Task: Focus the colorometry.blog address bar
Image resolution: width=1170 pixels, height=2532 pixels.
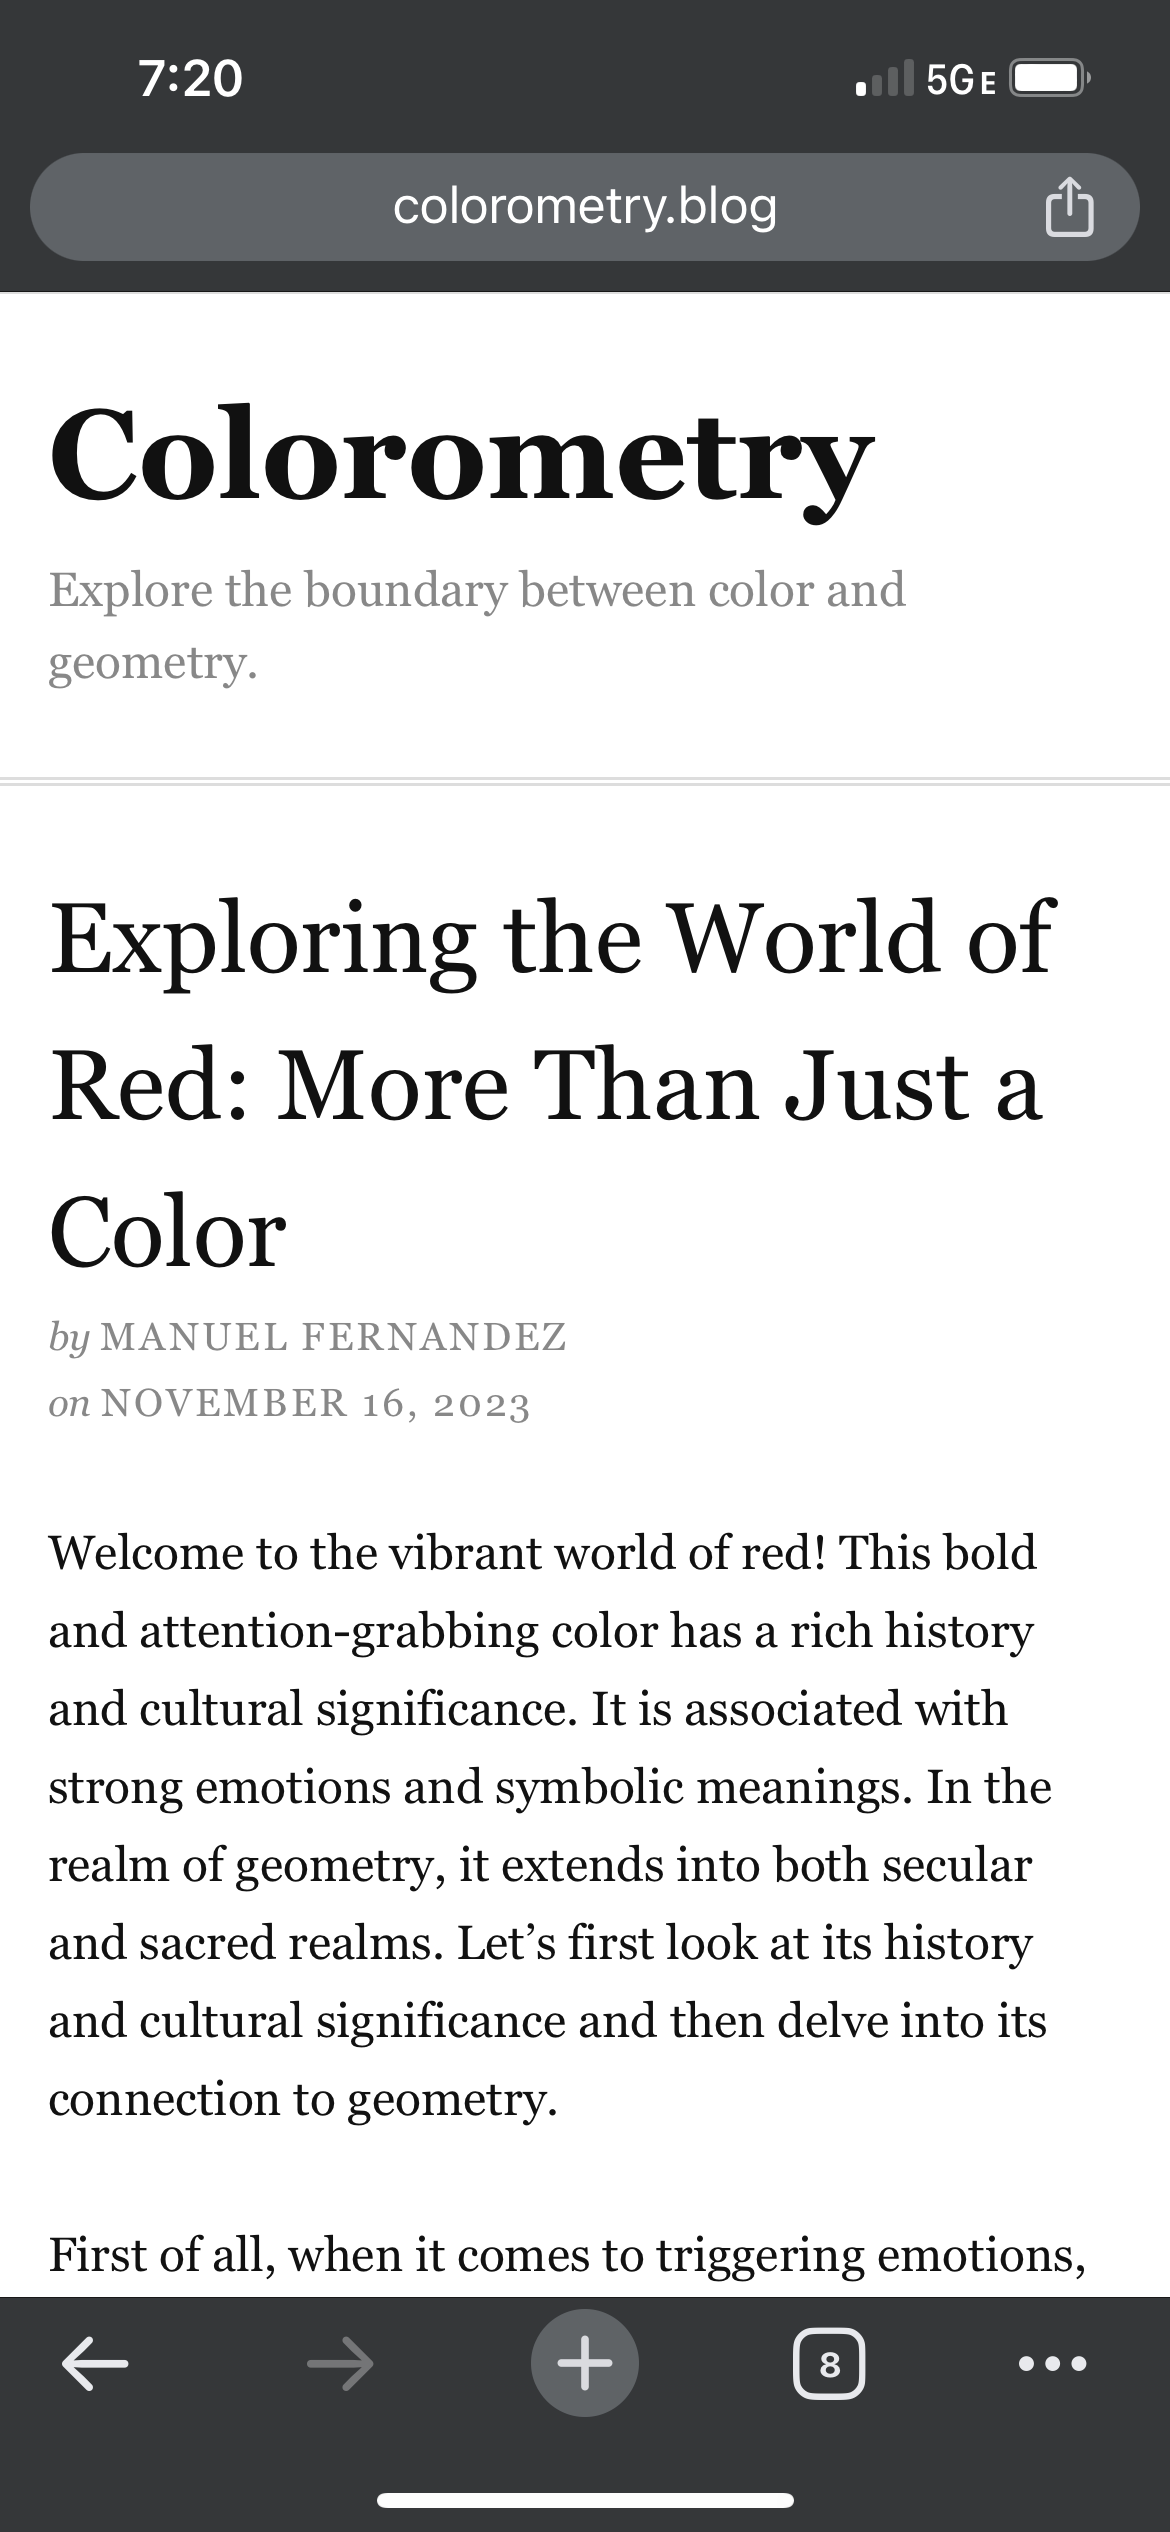Action: click(x=584, y=207)
